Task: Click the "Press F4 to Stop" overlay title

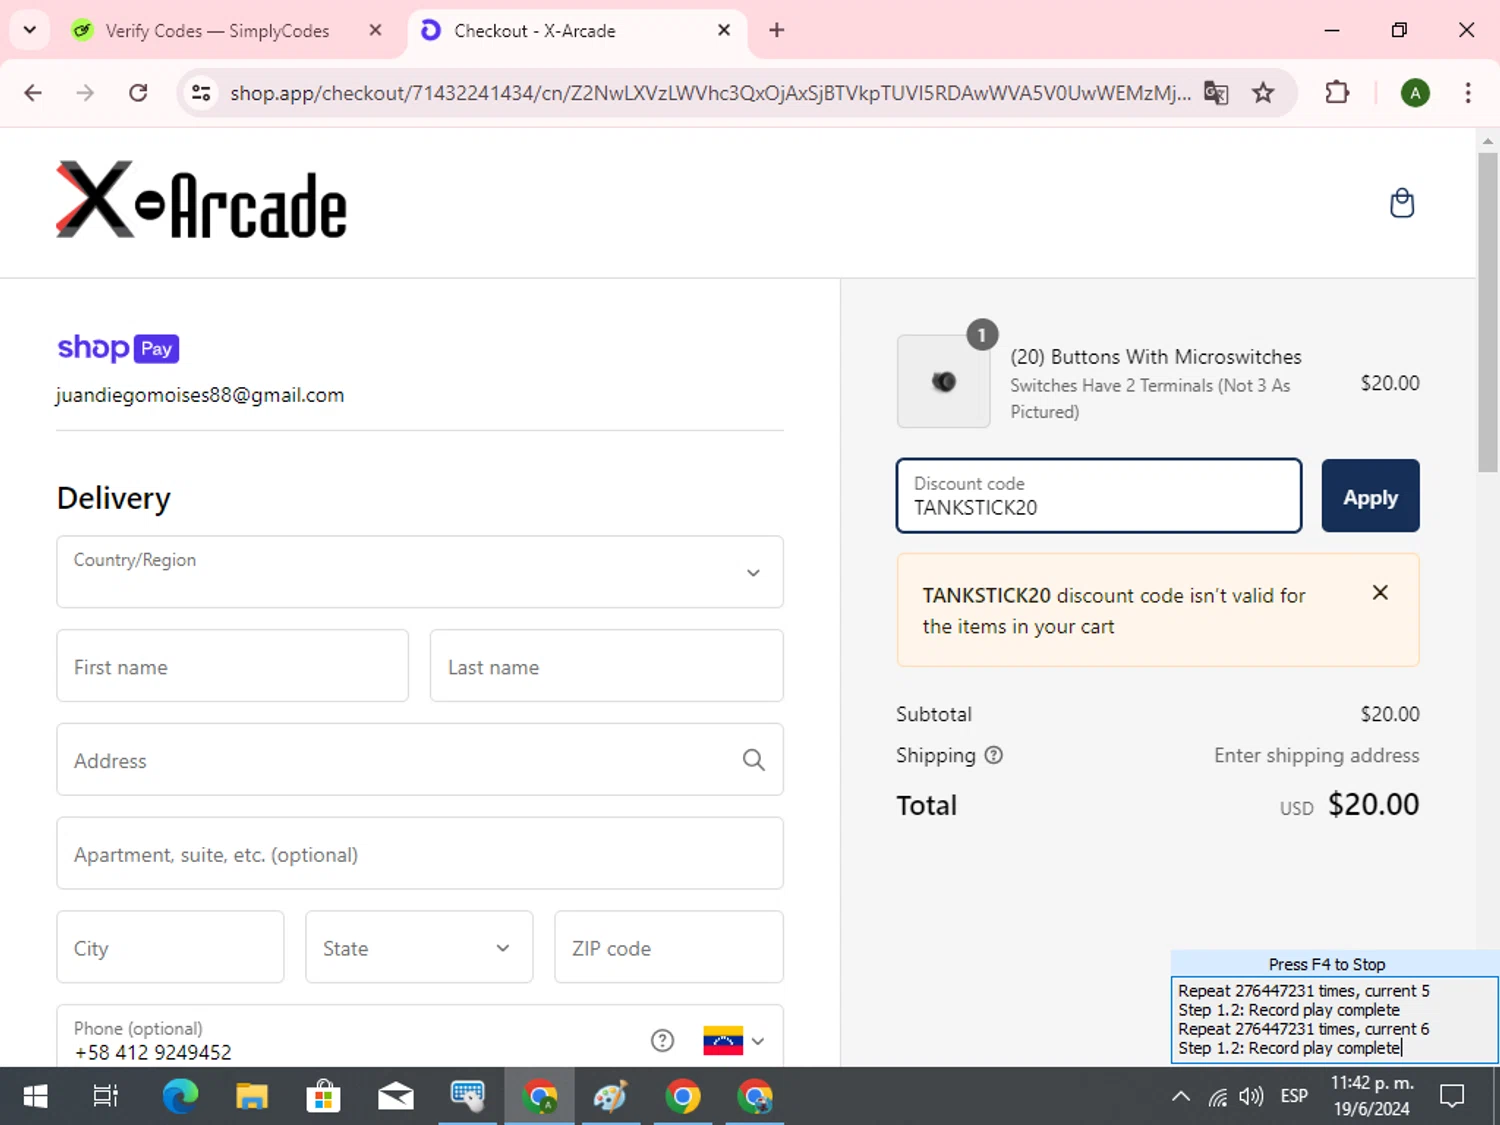Action: [1327, 964]
